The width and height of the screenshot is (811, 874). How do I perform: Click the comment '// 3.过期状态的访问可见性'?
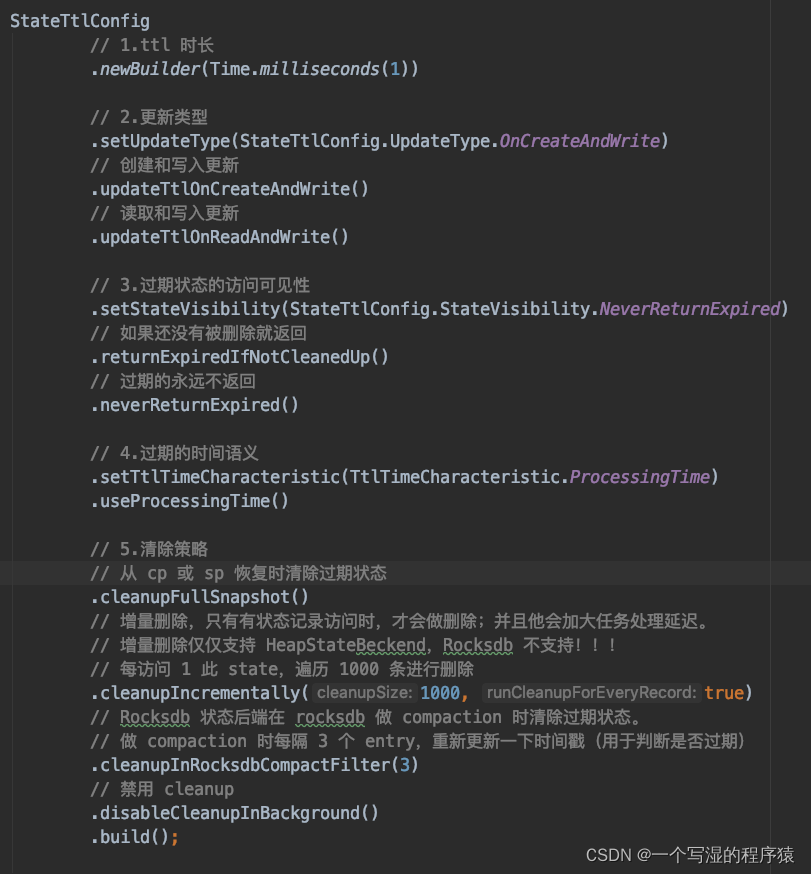[200, 285]
